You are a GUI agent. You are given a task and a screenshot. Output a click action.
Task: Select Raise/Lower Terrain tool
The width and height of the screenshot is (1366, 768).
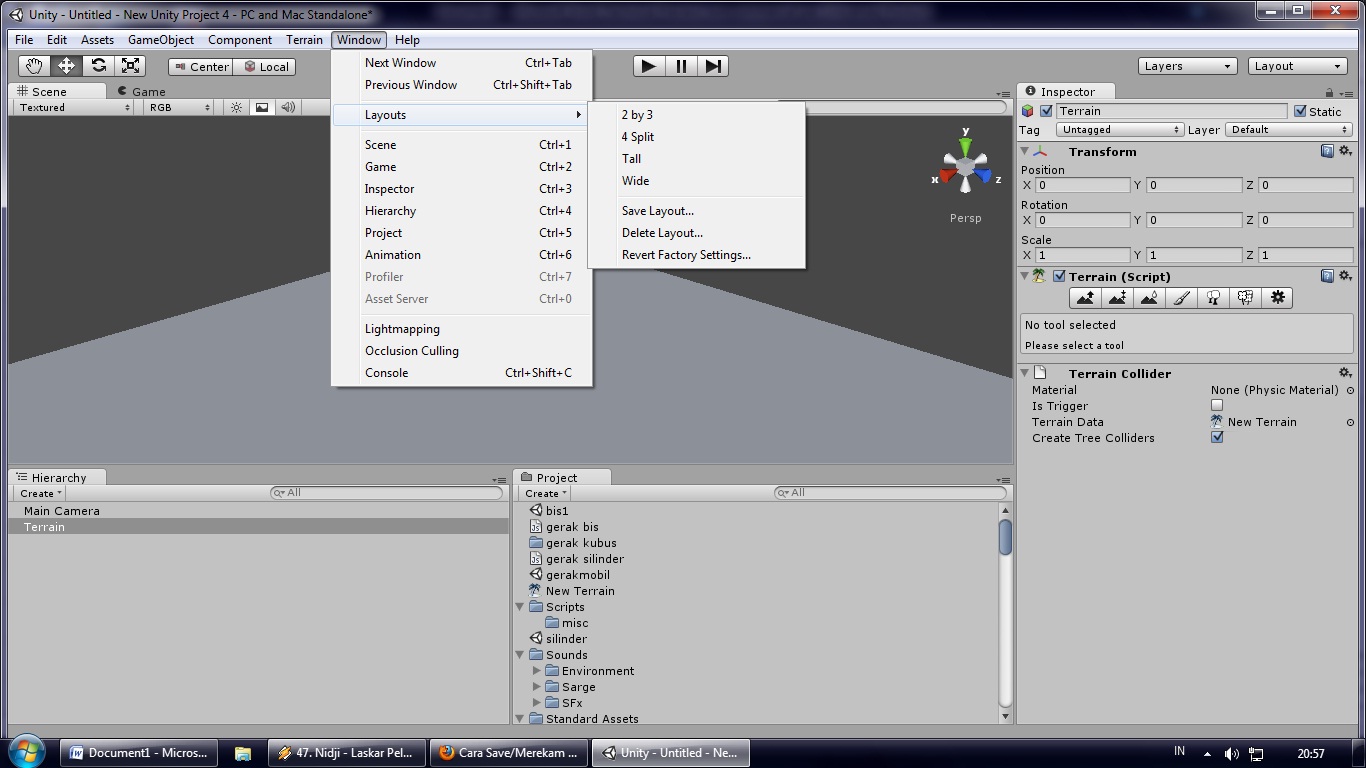coord(1085,298)
